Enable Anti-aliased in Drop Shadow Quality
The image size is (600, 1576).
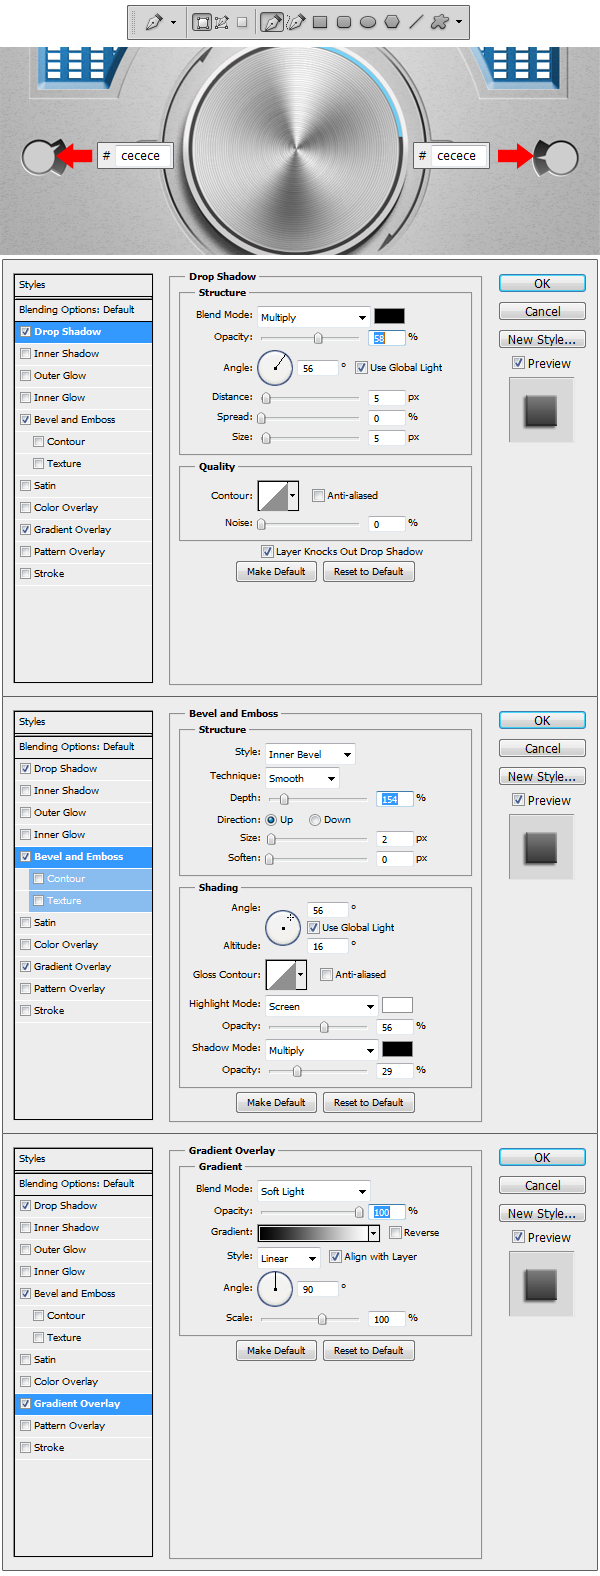(319, 496)
